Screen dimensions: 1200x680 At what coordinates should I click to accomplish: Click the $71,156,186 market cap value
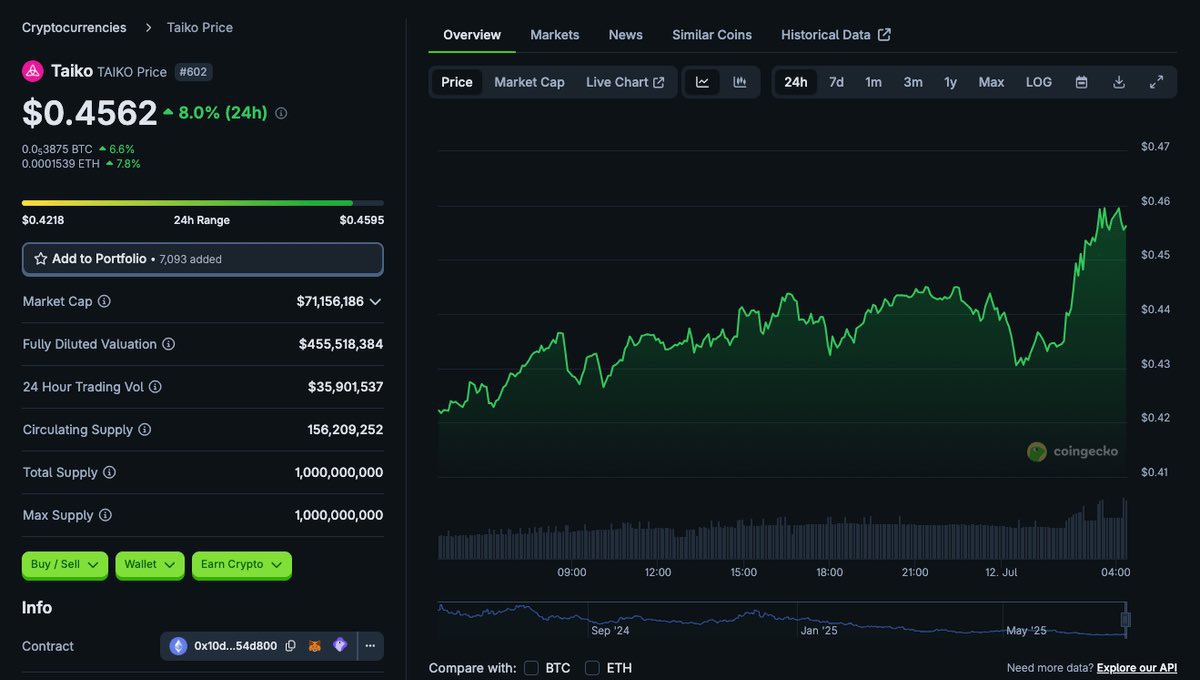tap(330, 301)
